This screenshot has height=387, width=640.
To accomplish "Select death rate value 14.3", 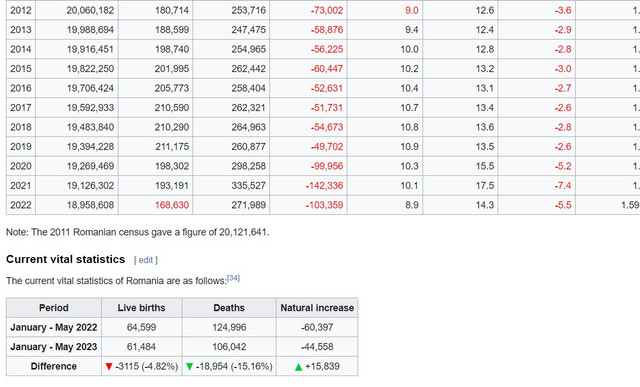I will 485,205.
